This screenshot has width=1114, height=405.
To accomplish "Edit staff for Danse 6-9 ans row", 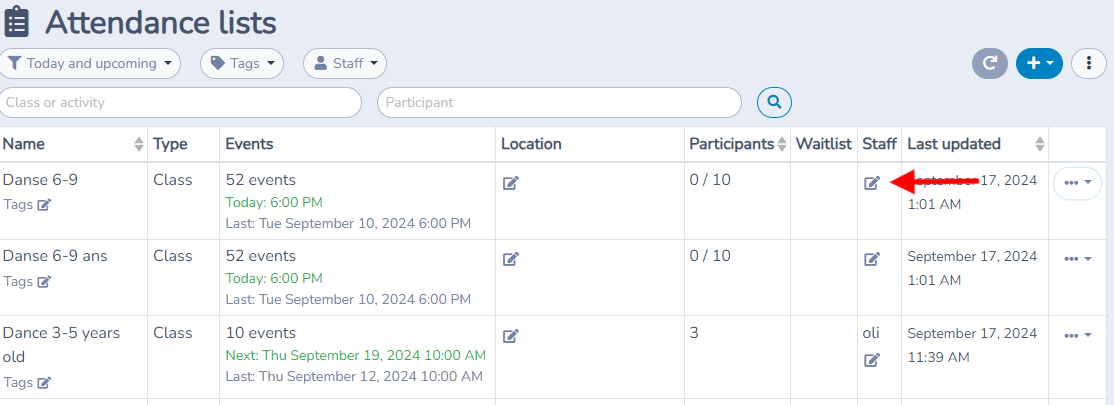I will tap(872, 259).
